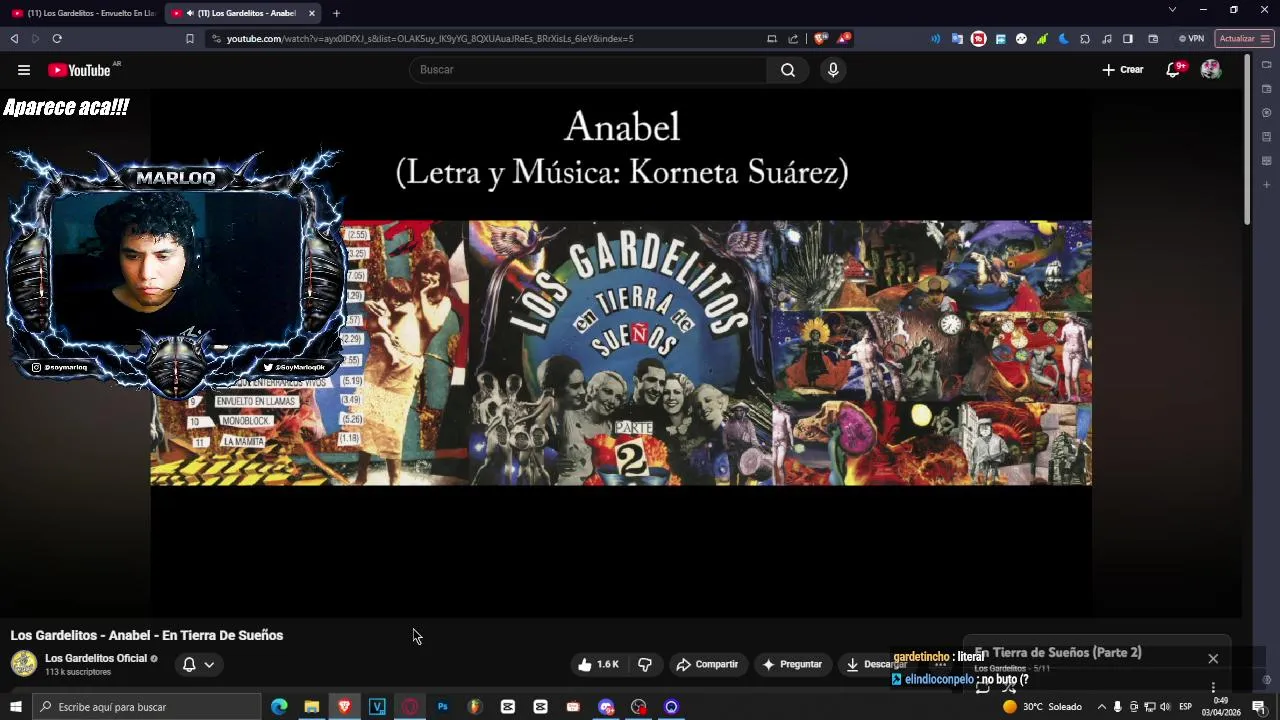
Task: Click the YouTube search magnifier button
Action: click(788, 70)
